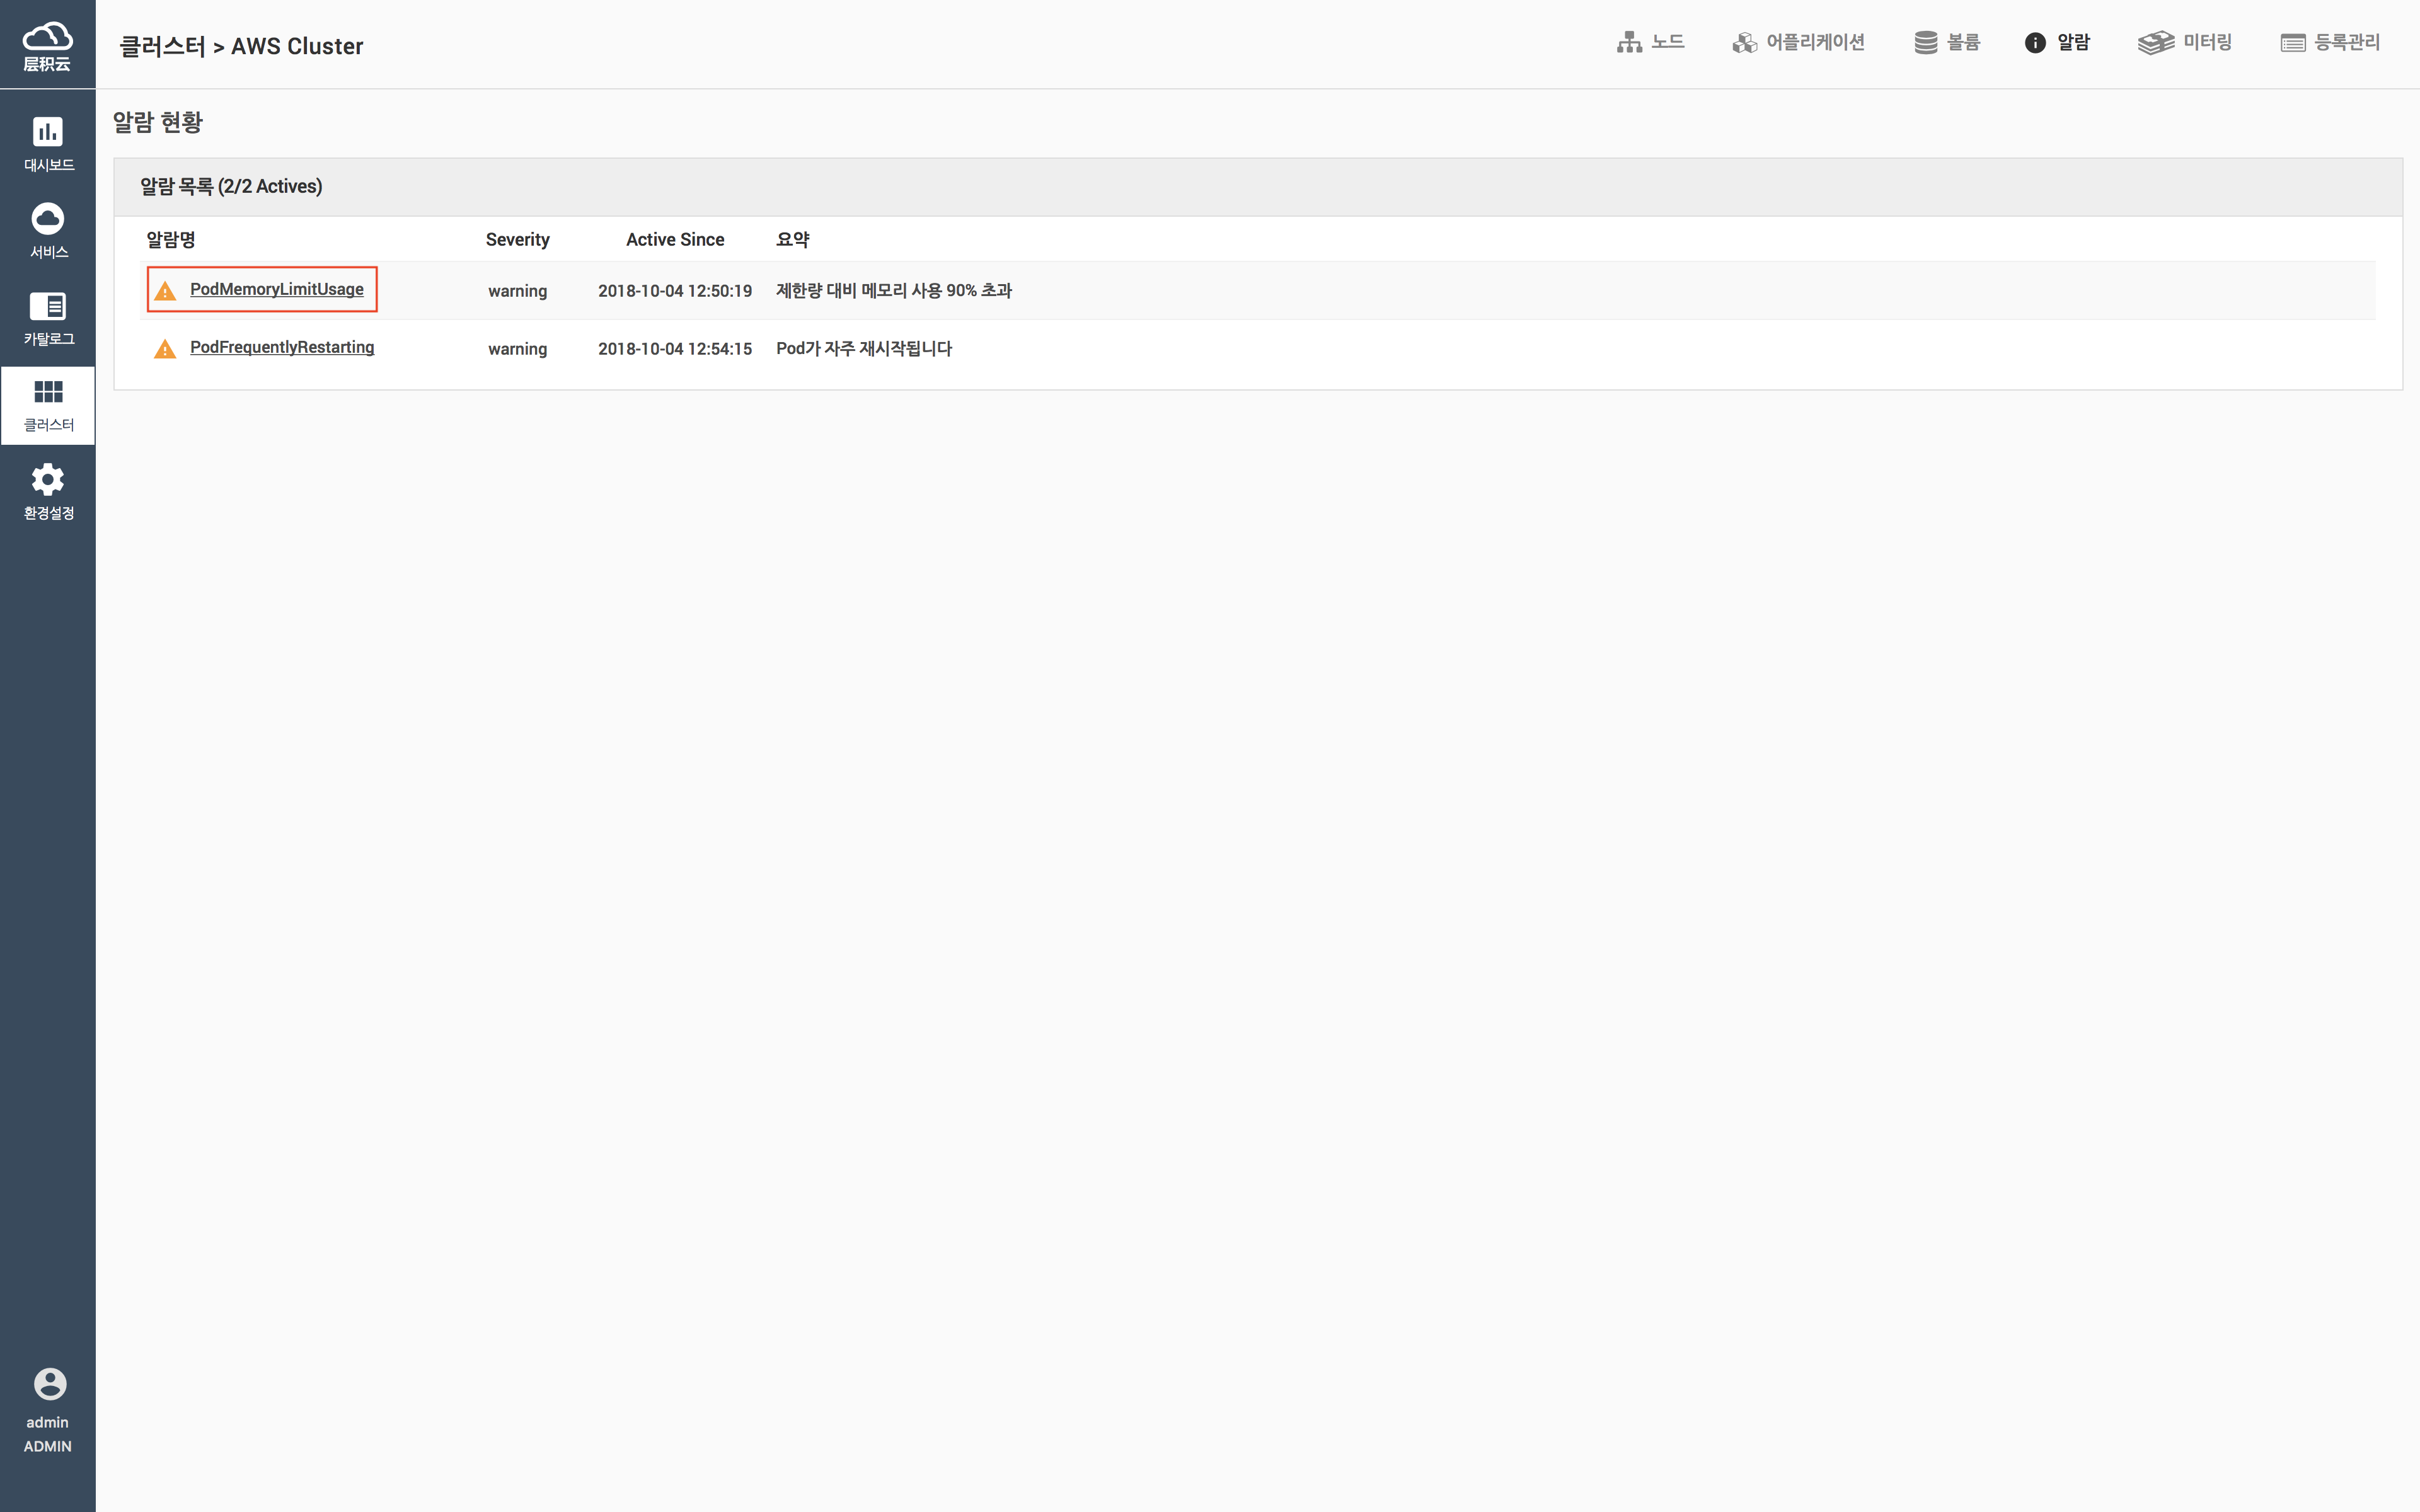This screenshot has height=1512, width=2420.
Task: Click warning triangle next to PodFrequentlyRestarting
Action: coord(165,349)
